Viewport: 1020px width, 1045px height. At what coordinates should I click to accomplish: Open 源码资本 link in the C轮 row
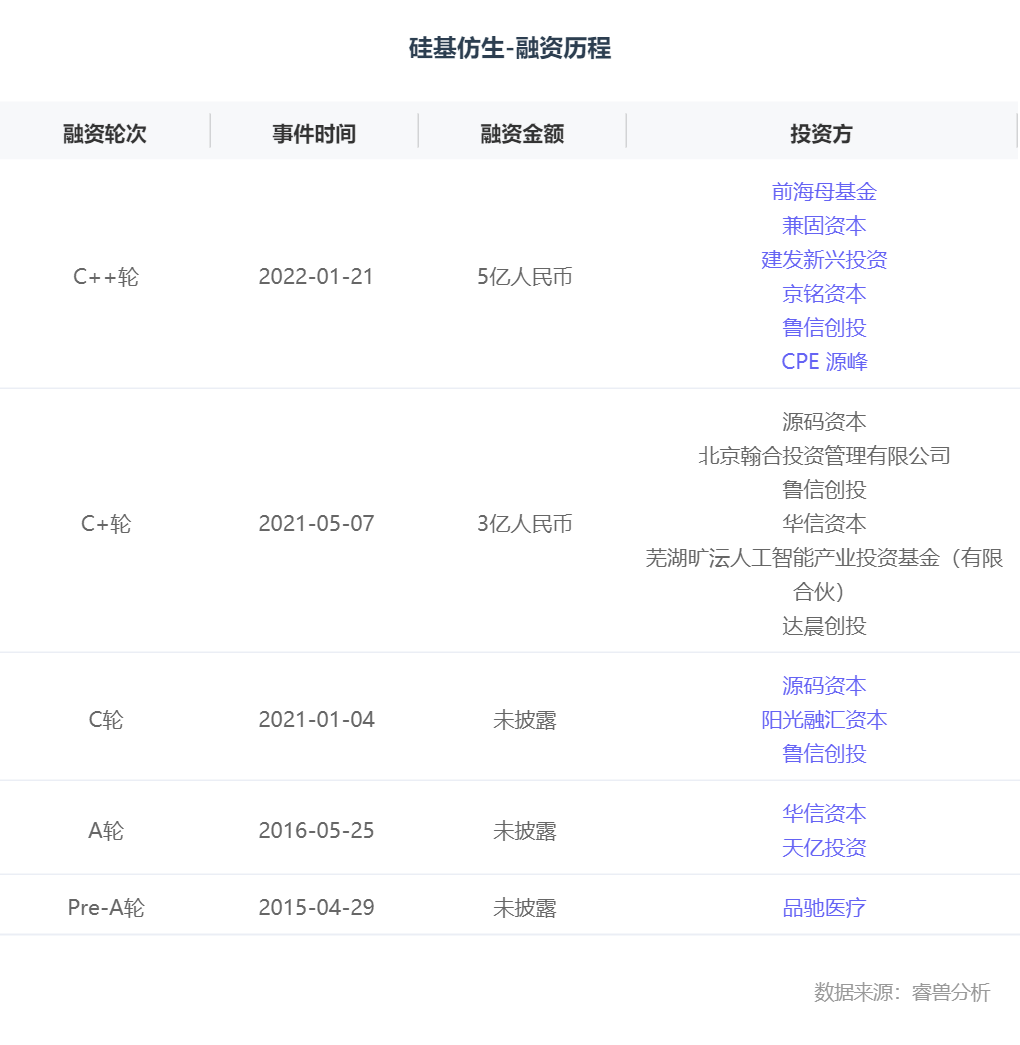[824, 686]
